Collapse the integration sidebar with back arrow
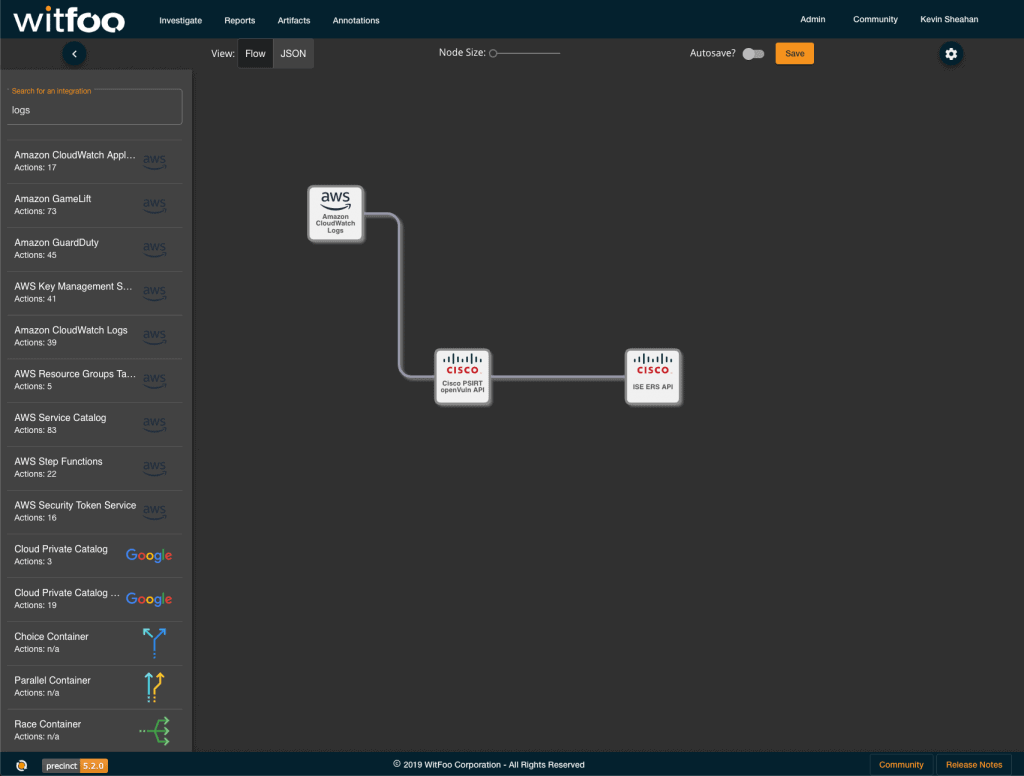The image size is (1024, 776). click(x=74, y=54)
